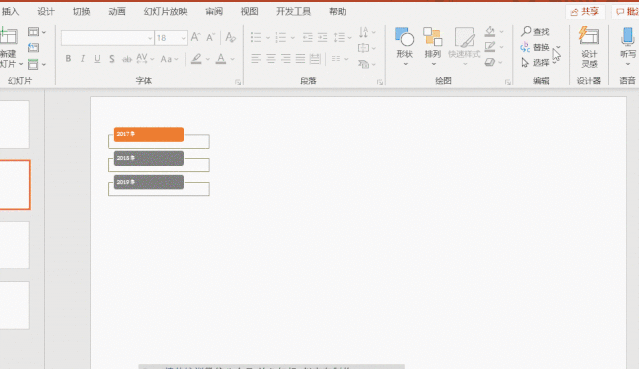Decrease the list indent level

pyautogui.click(x=308, y=38)
